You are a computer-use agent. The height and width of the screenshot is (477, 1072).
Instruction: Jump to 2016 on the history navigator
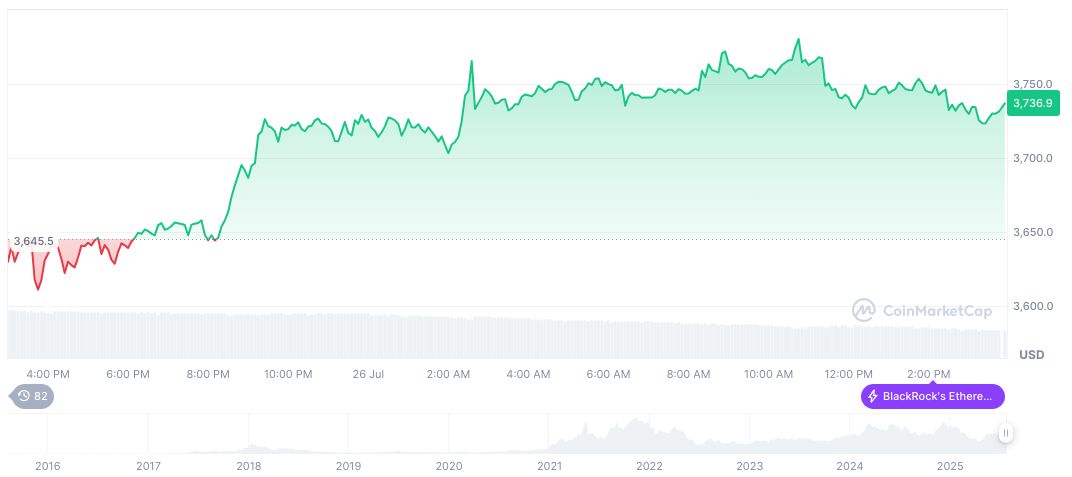(47, 466)
